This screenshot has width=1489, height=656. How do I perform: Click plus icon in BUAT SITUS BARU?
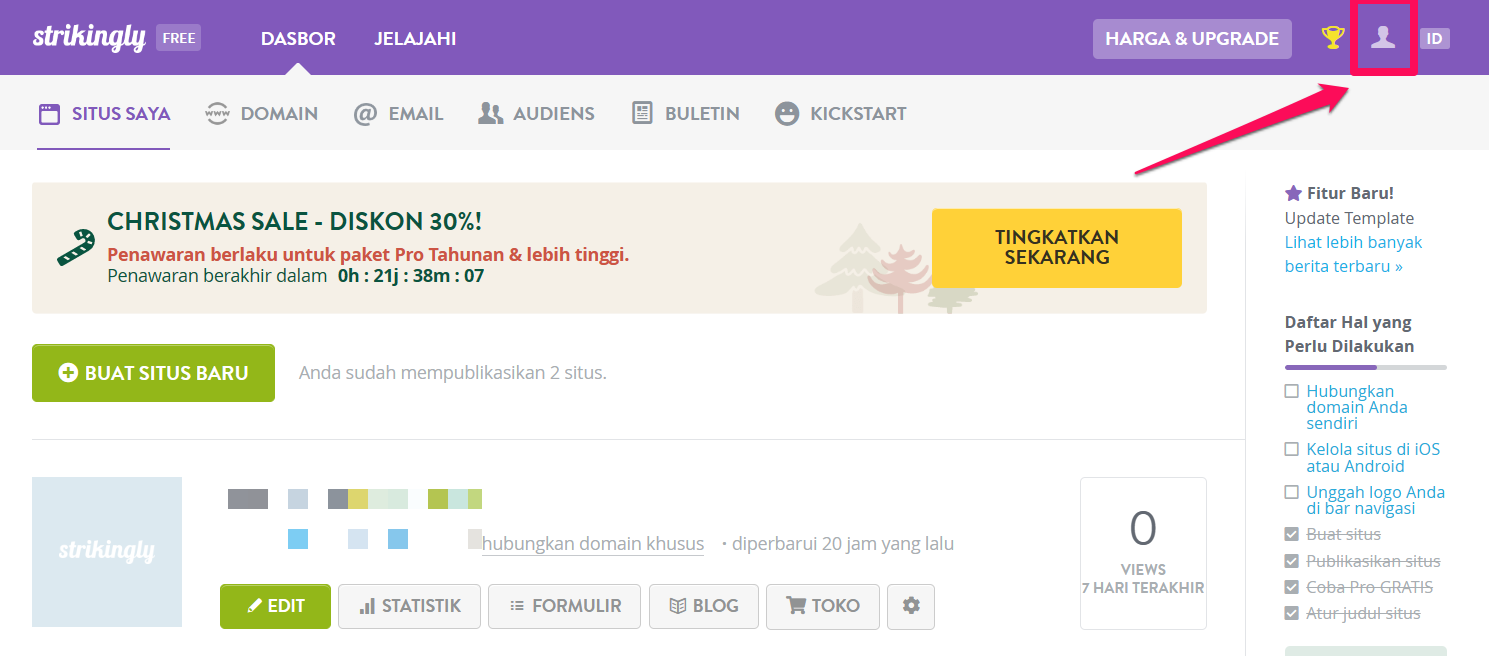click(68, 373)
